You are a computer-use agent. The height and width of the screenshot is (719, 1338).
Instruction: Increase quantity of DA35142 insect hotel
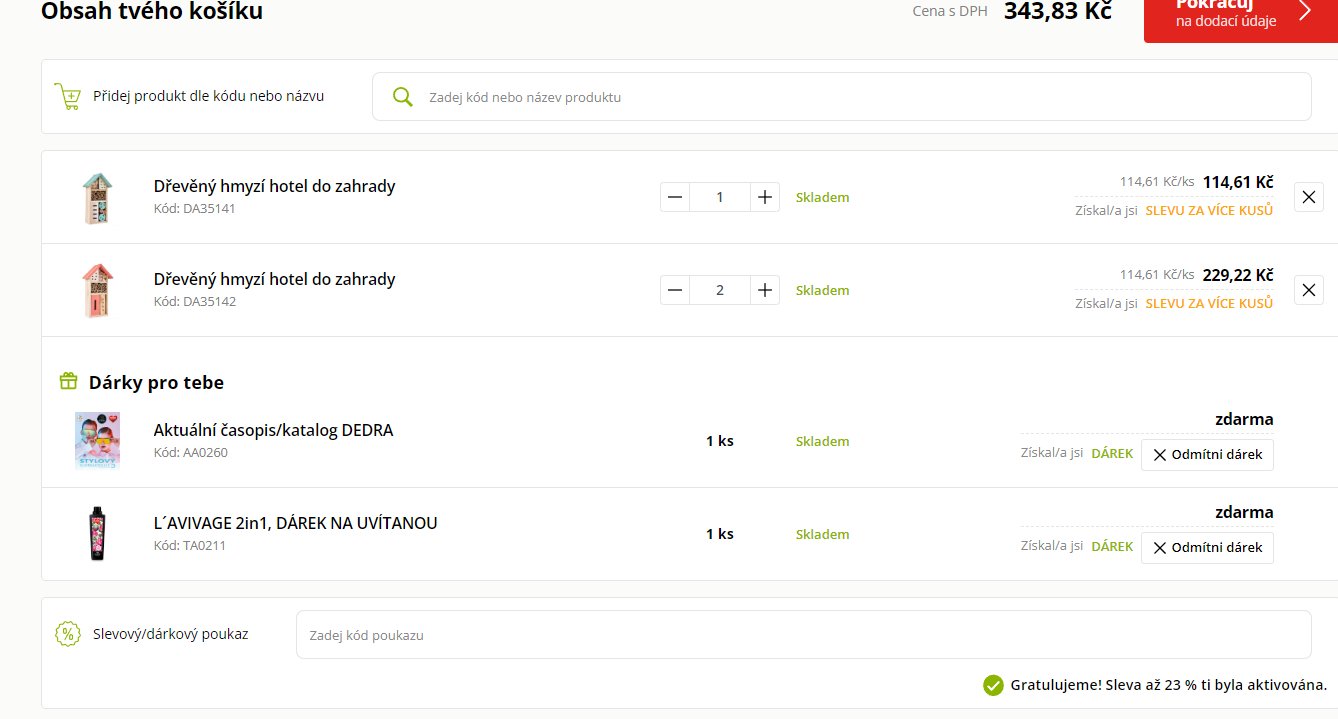(765, 290)
